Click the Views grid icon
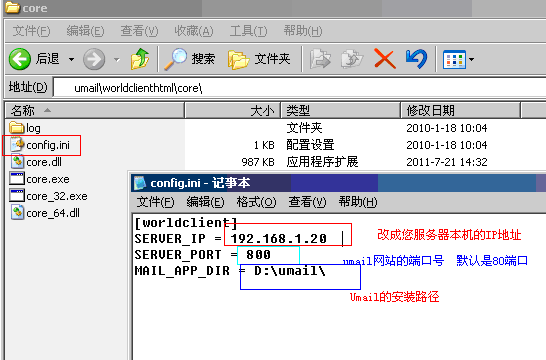The width and height of the screenshot is (546, 360). coord(454,60)
